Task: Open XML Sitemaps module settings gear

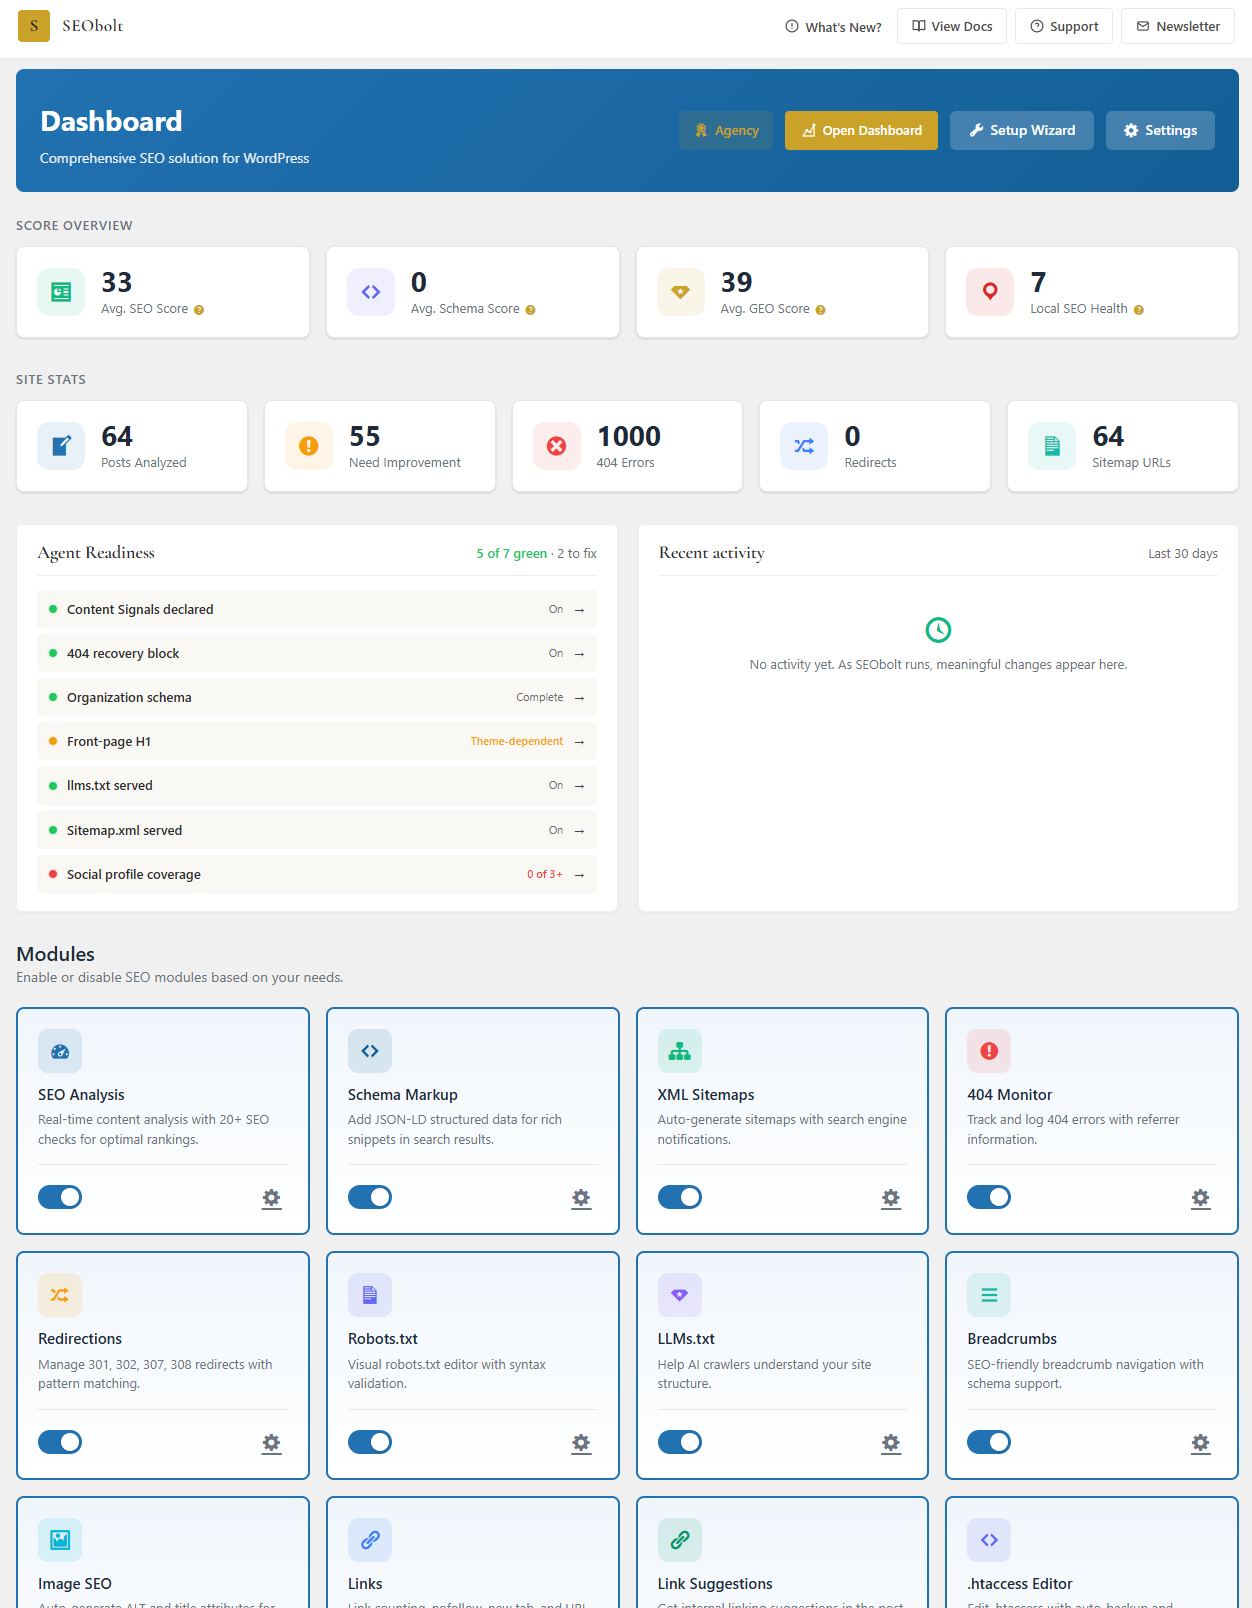Action: pos(891,1198)
